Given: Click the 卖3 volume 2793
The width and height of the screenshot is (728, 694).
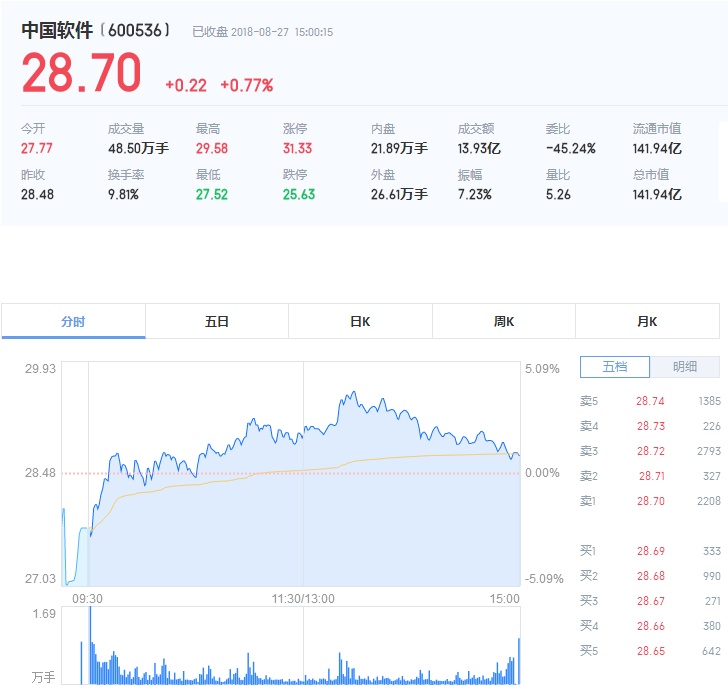Looking at the screenshot, I should (709, 451).
